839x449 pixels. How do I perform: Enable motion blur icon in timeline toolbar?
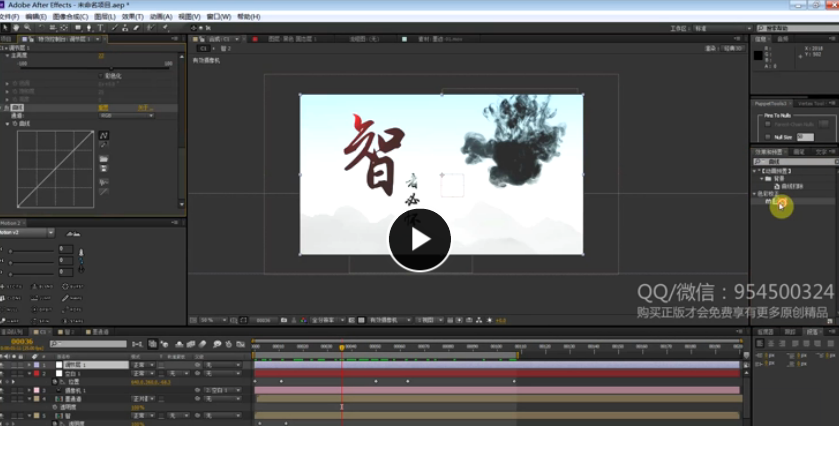coord(203,344)
